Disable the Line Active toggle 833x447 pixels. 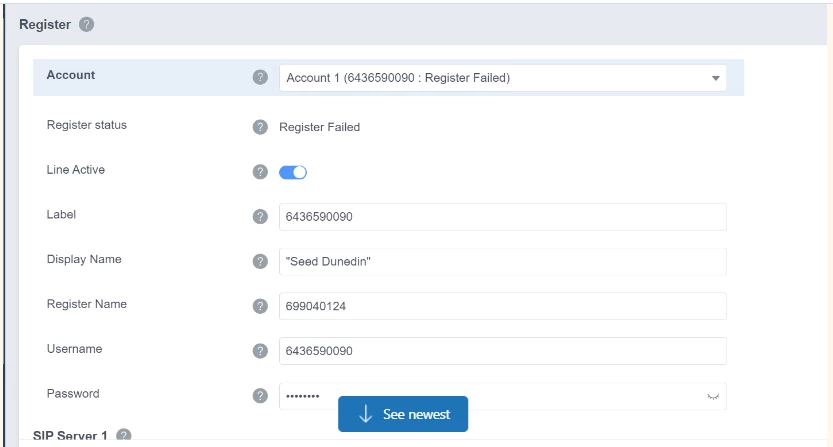[x=293, y=172]
